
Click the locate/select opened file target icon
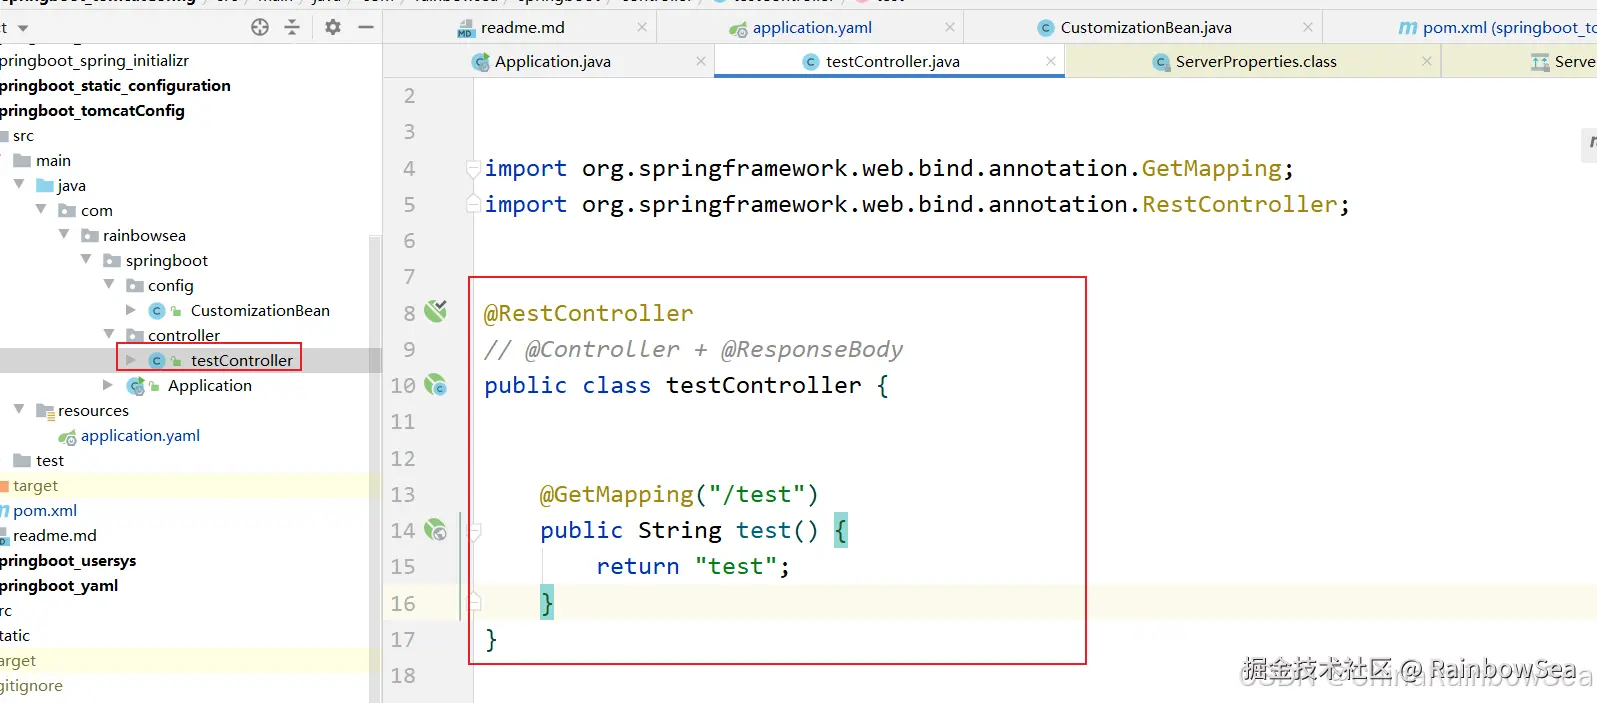click(x=260, y=27)
